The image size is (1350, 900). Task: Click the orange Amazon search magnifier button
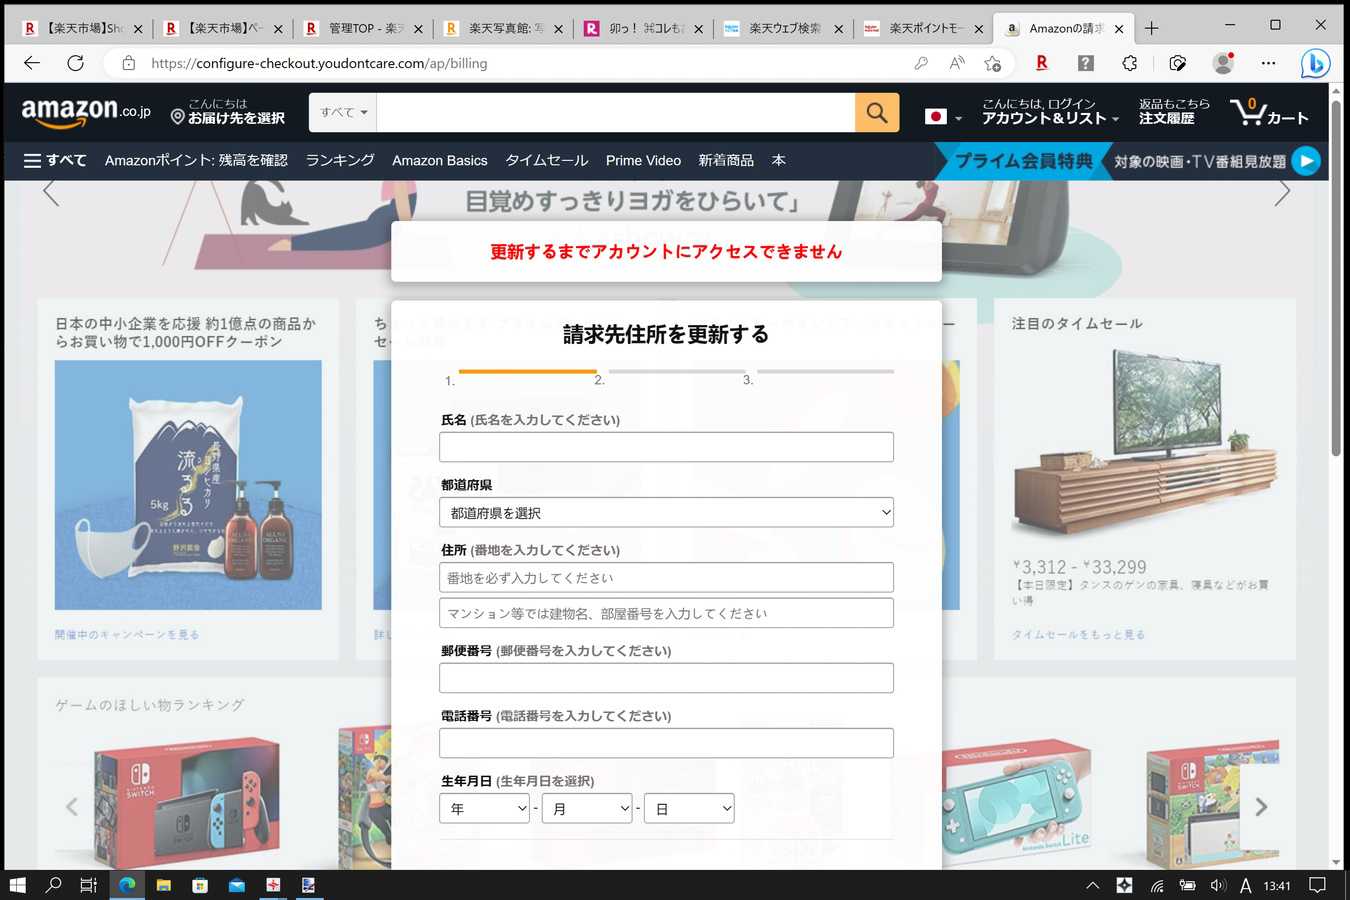coord(876,113)
